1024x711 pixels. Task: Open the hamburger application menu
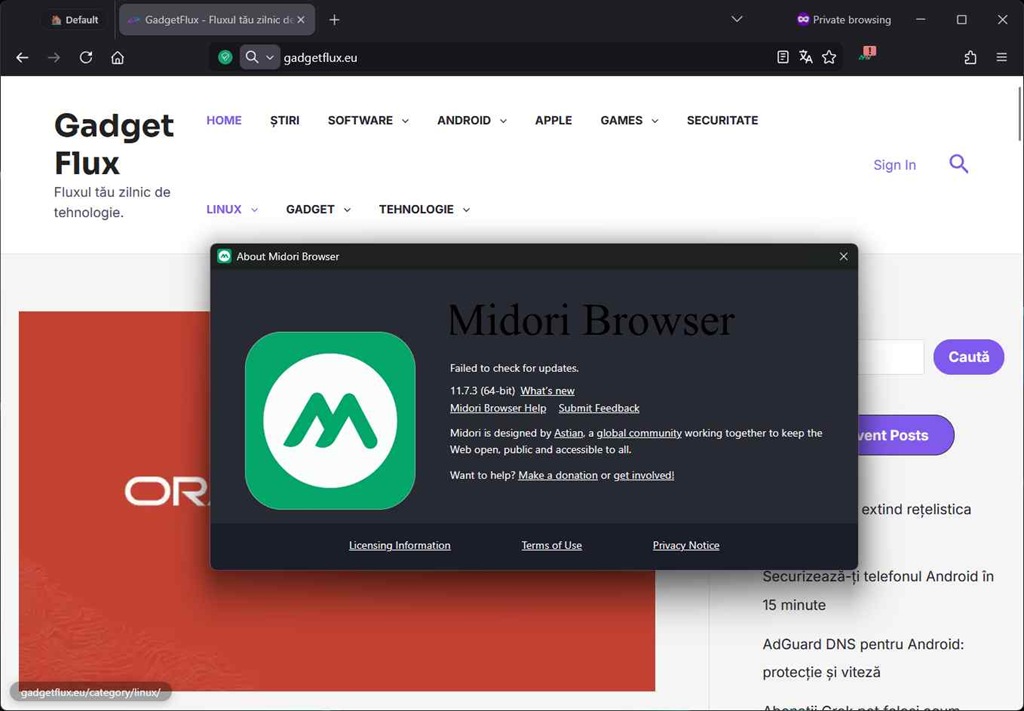[1002, 57]
